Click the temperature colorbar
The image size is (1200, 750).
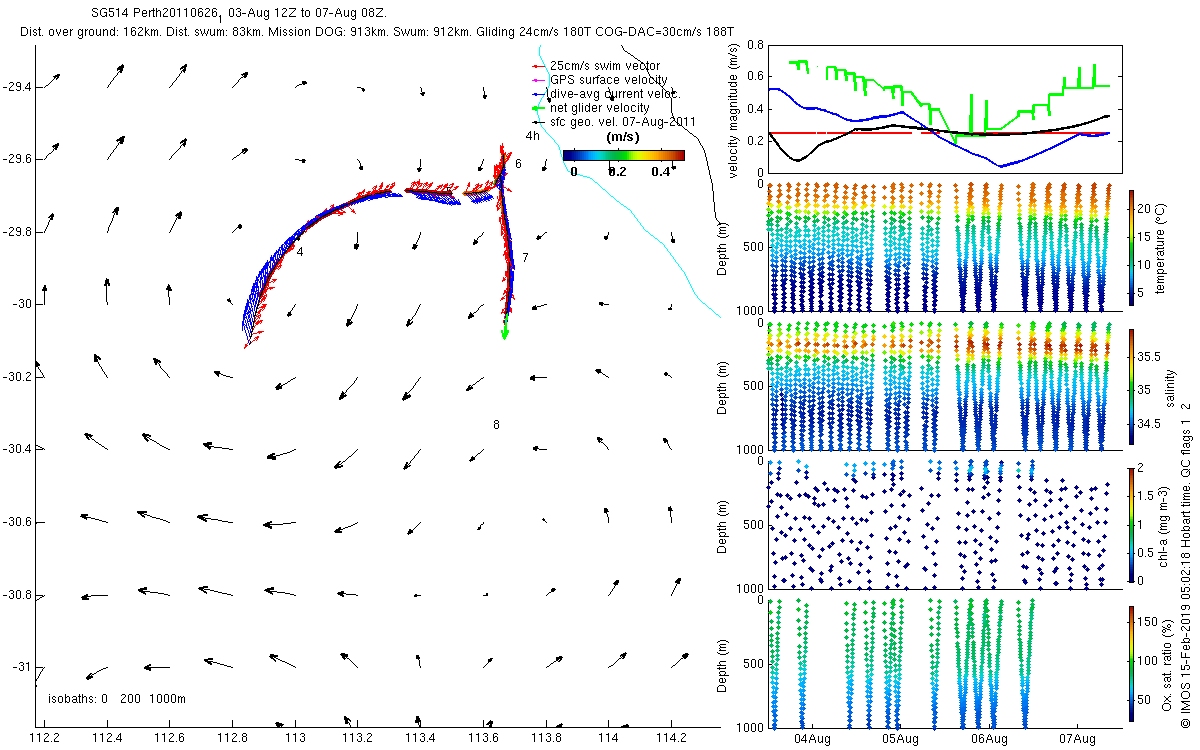[1131, 248]
